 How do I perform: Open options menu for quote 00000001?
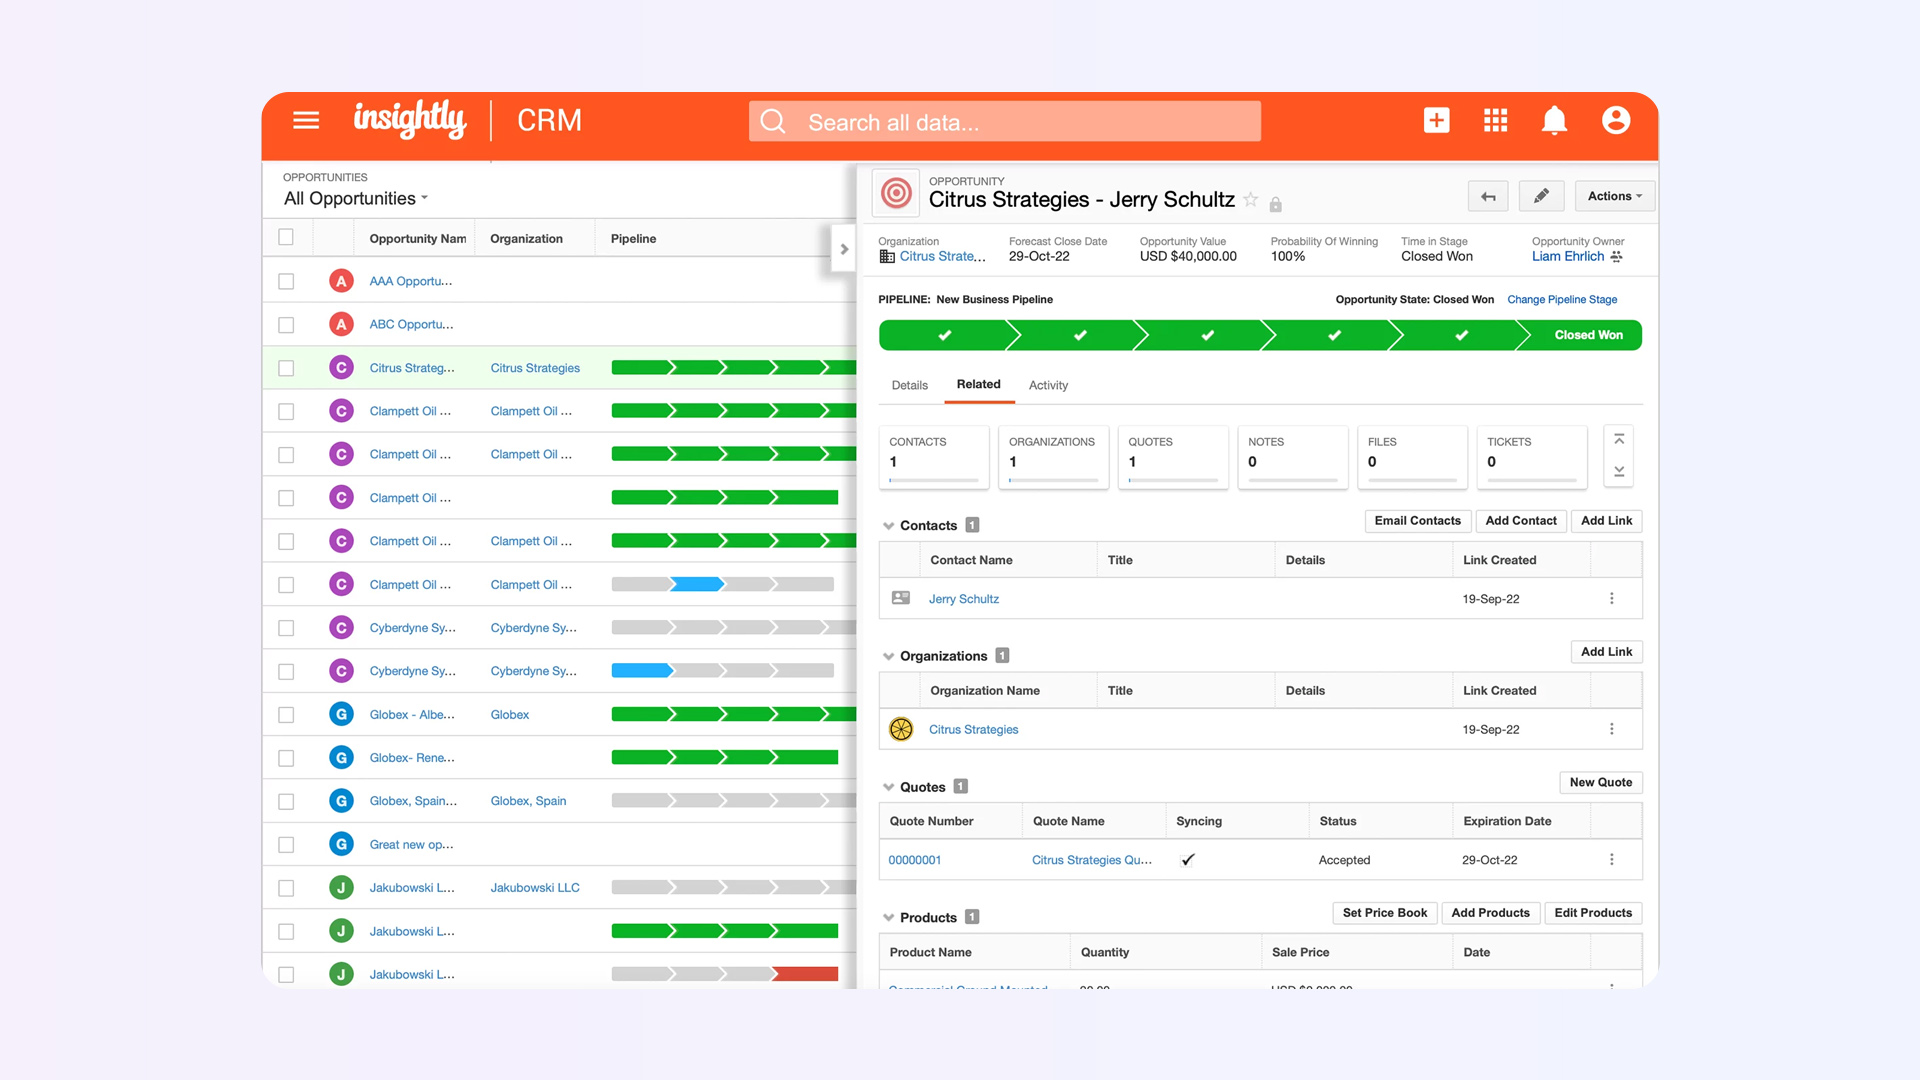1611,860
